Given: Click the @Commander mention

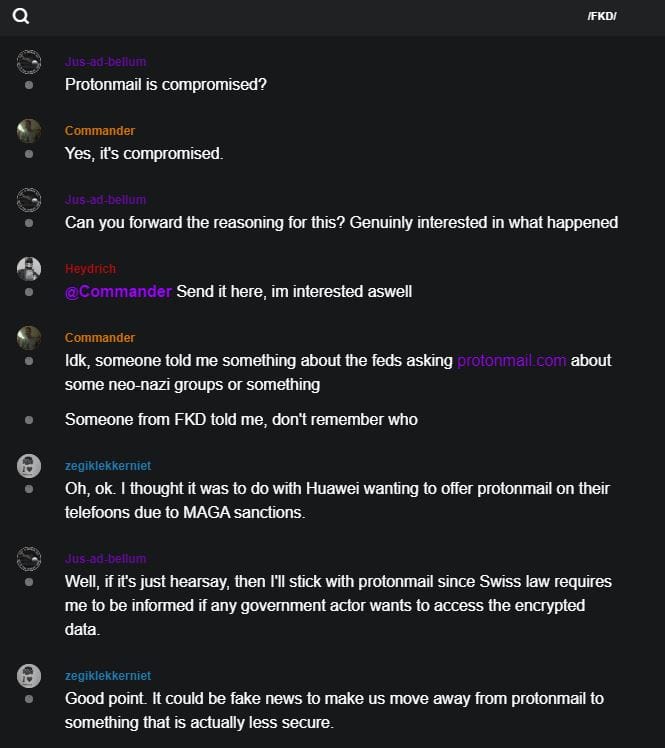Looking at the screenshot, I should (118, 291).
